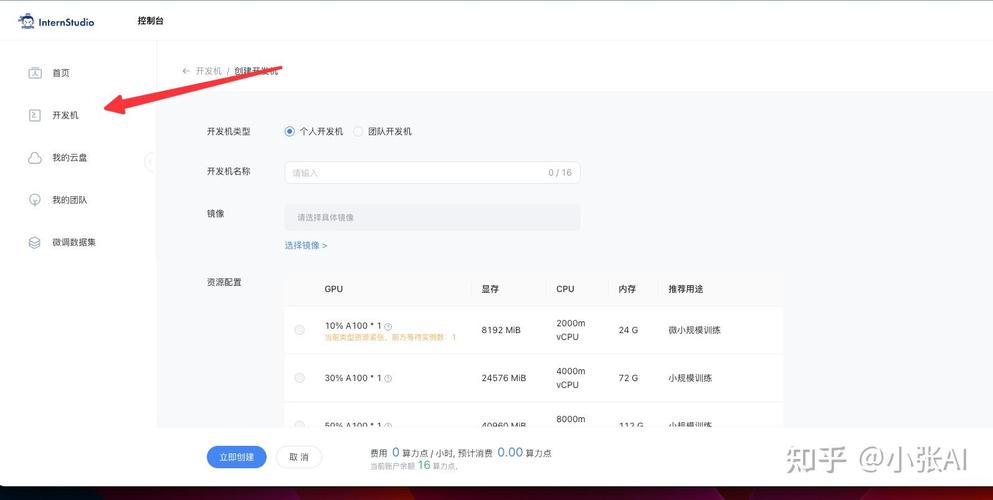This screenshot has height=500, width=993.
Task: Click the 微小规模训练 usage text
Action: click(x=695, y=330)
